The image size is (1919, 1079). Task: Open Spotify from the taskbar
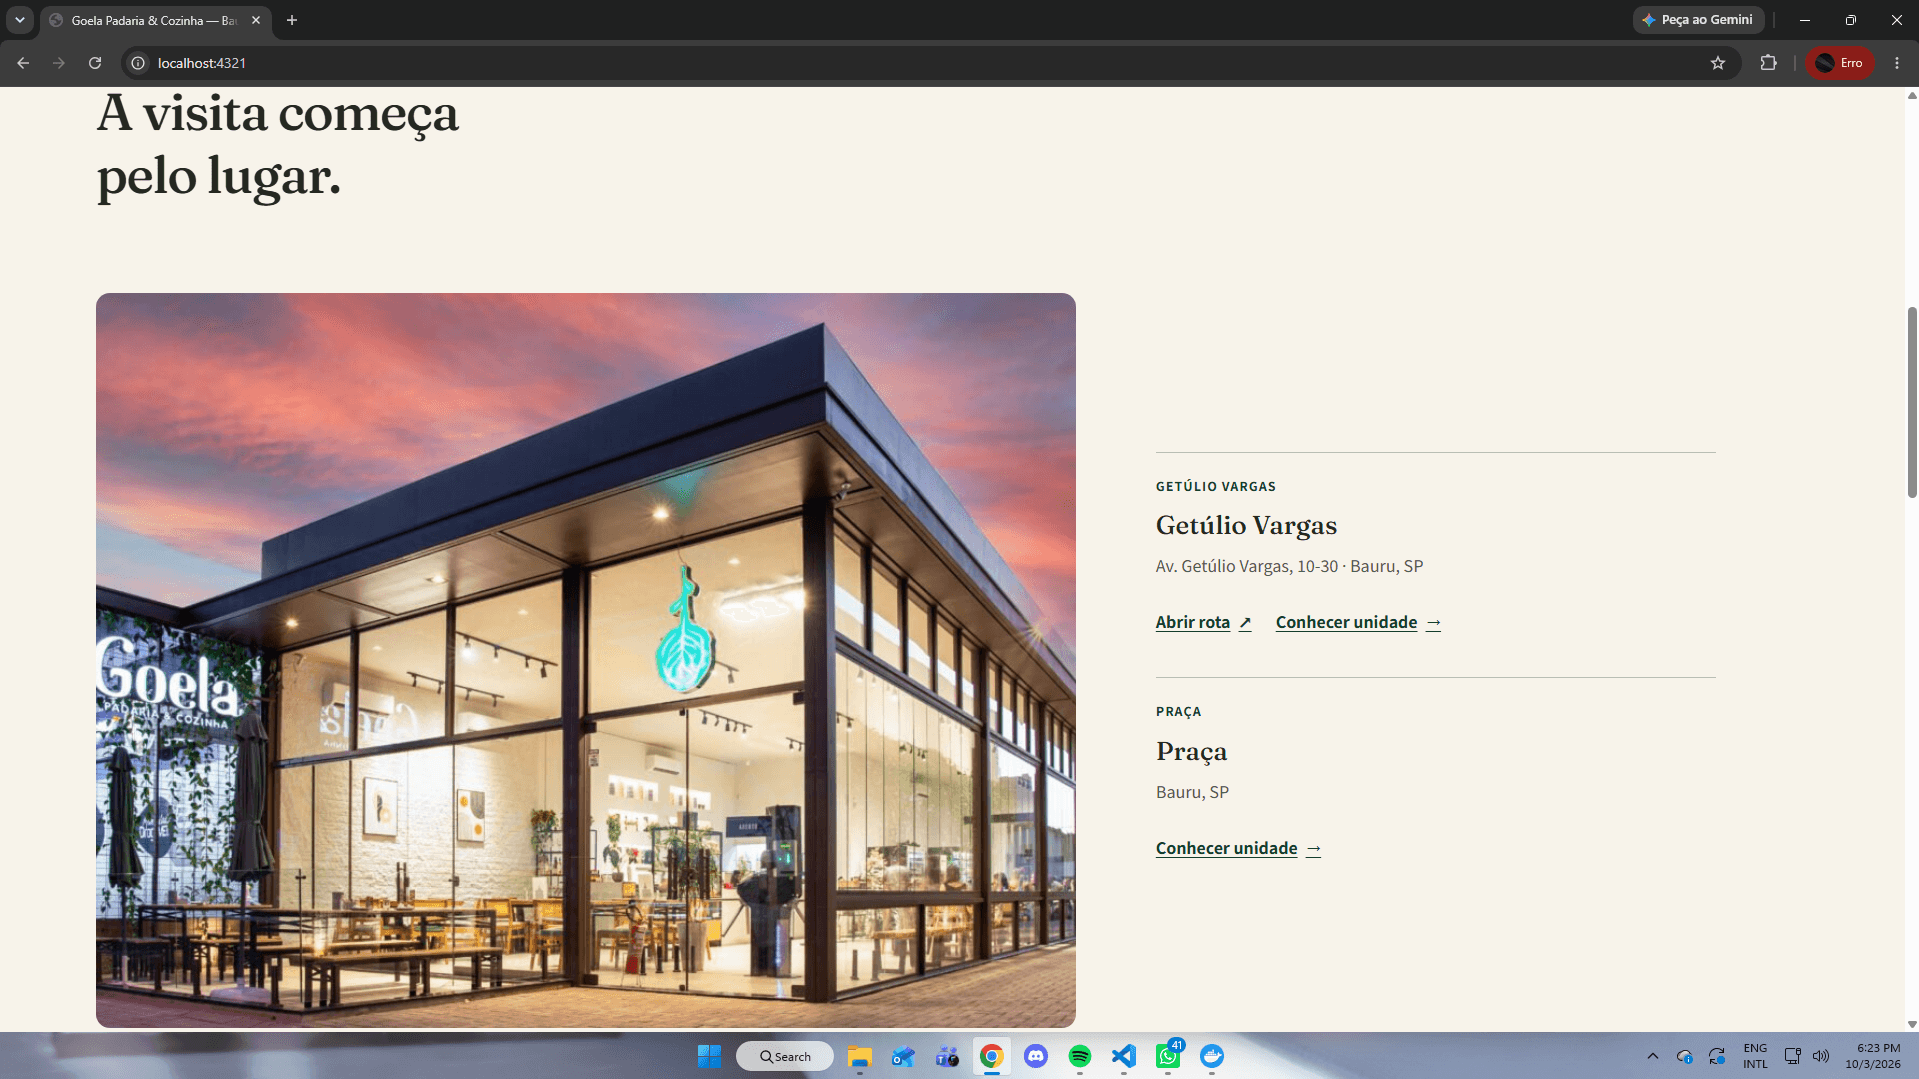point(1079,1056)
